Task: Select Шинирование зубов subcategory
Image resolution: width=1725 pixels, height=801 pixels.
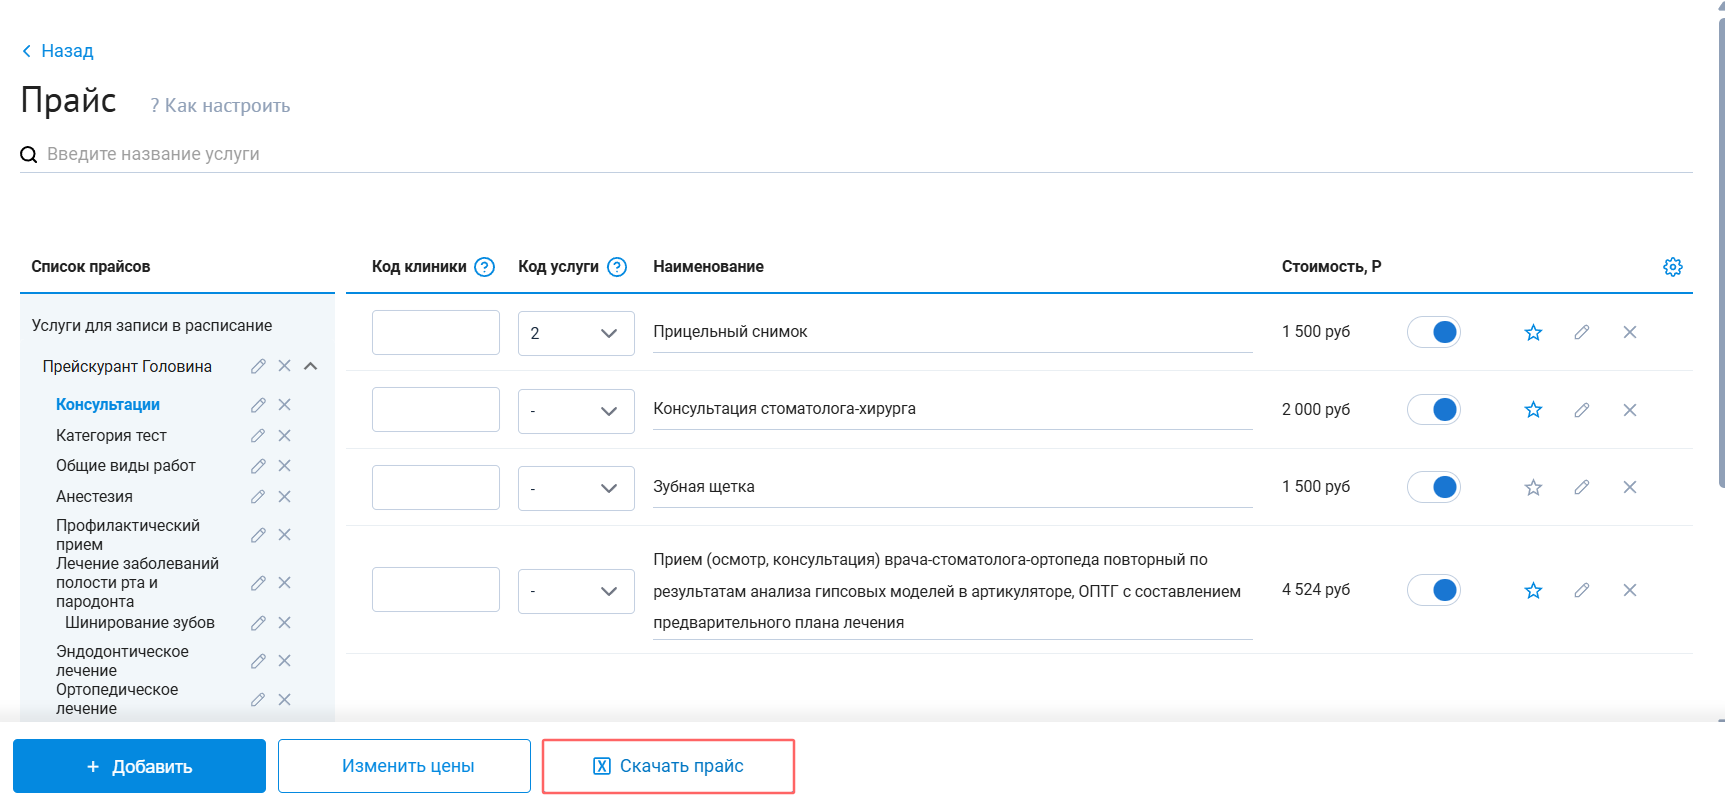Action: (x=140, y=623)
